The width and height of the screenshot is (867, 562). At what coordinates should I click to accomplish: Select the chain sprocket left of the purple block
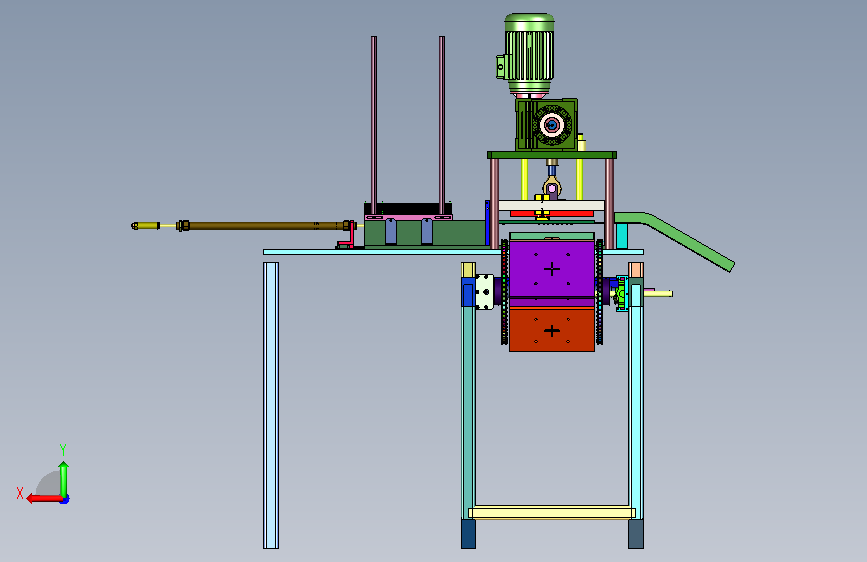click(504, 292)
